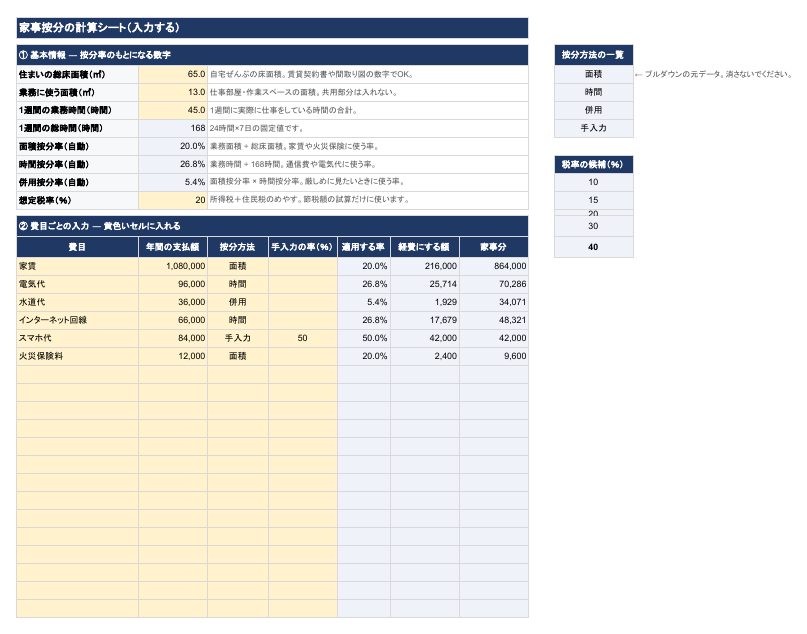Click the 火災保険料 household share 9,600
This screenshot has width=807, height=634.
[x=494, y=356]
